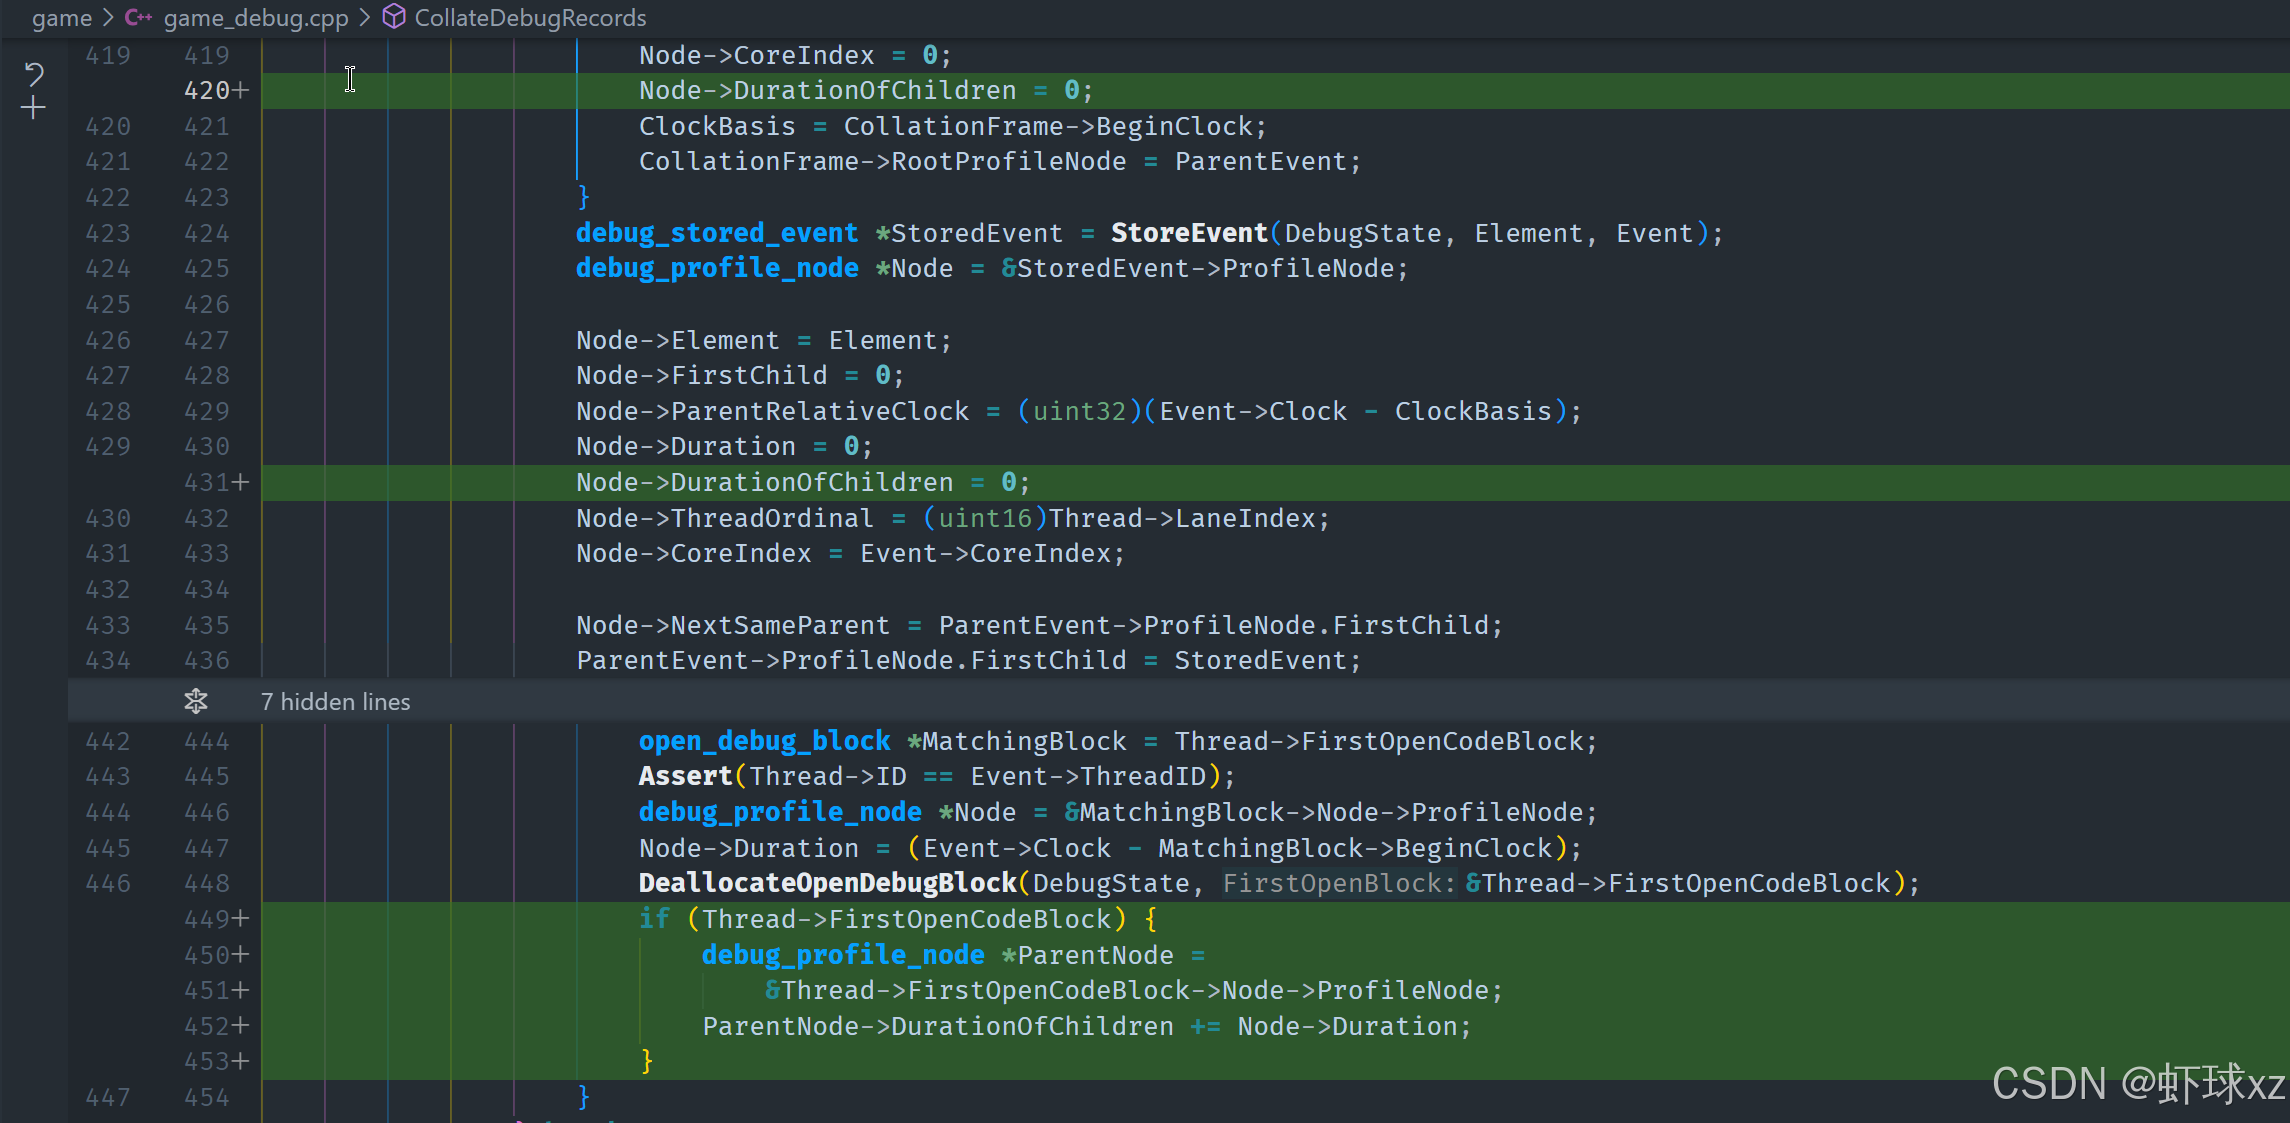The image size is (2290, 1123).
Task: Click the open_debug_block type name
Action: point(764,741)
